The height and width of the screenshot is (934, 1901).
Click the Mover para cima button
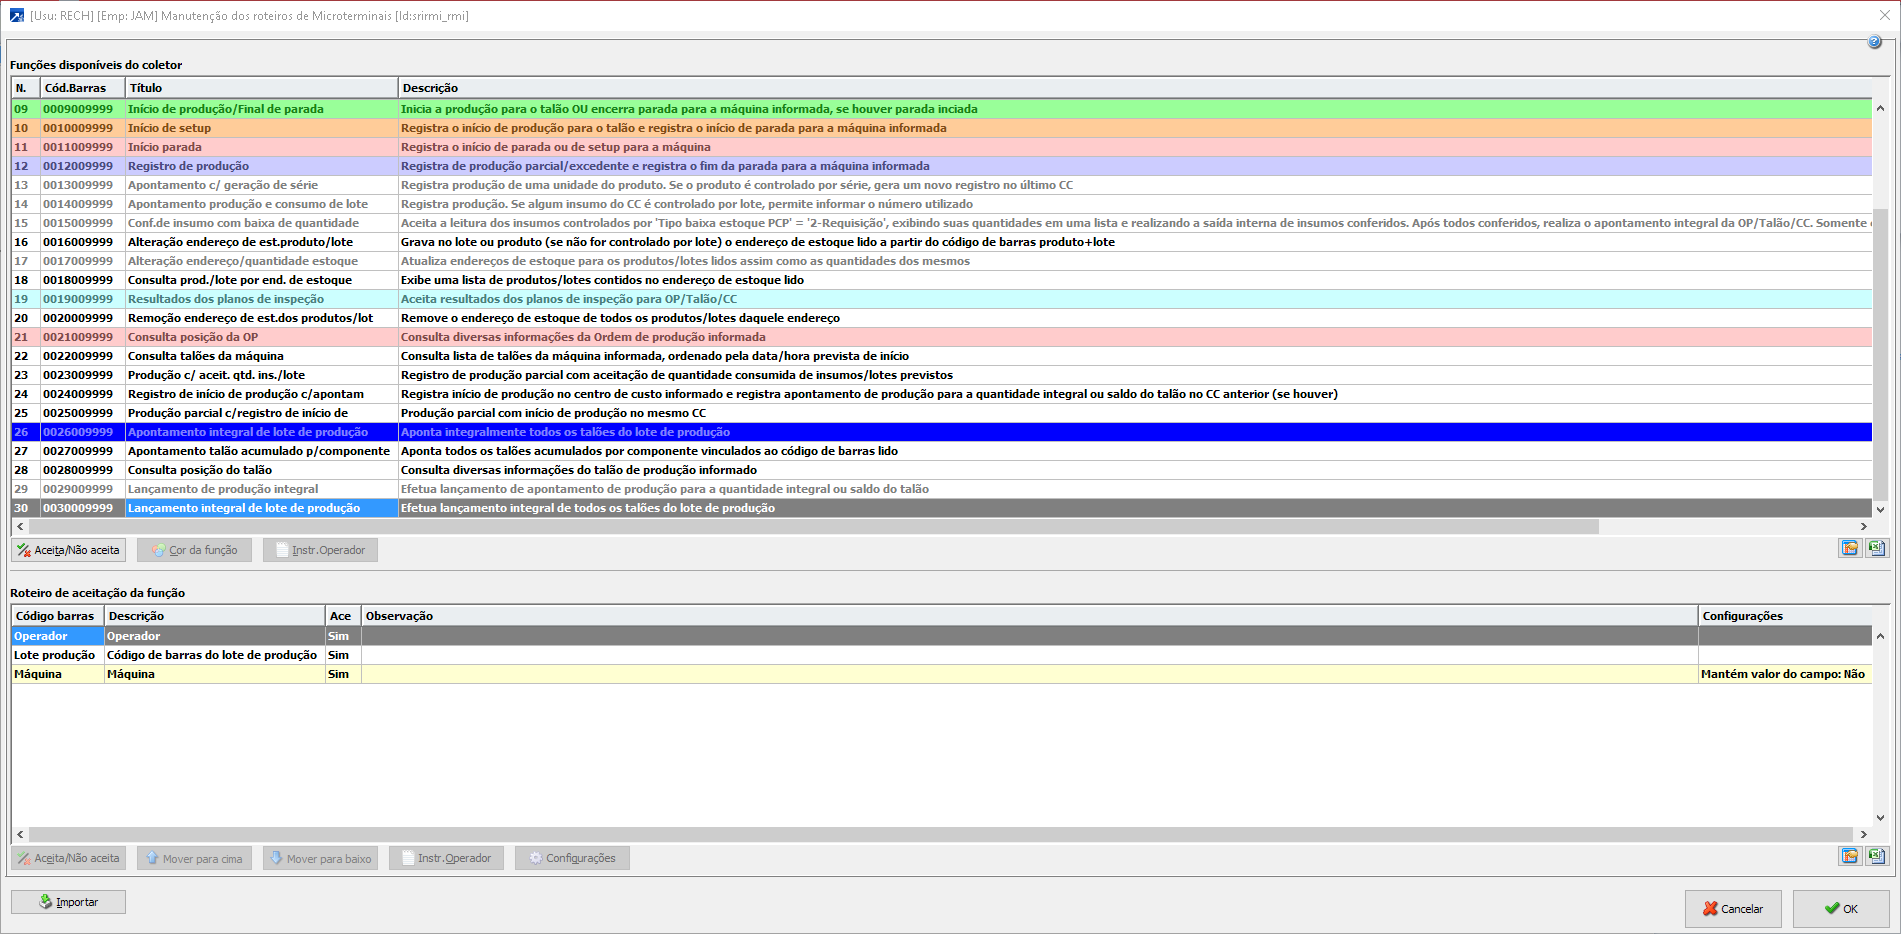tap(194, 858)
